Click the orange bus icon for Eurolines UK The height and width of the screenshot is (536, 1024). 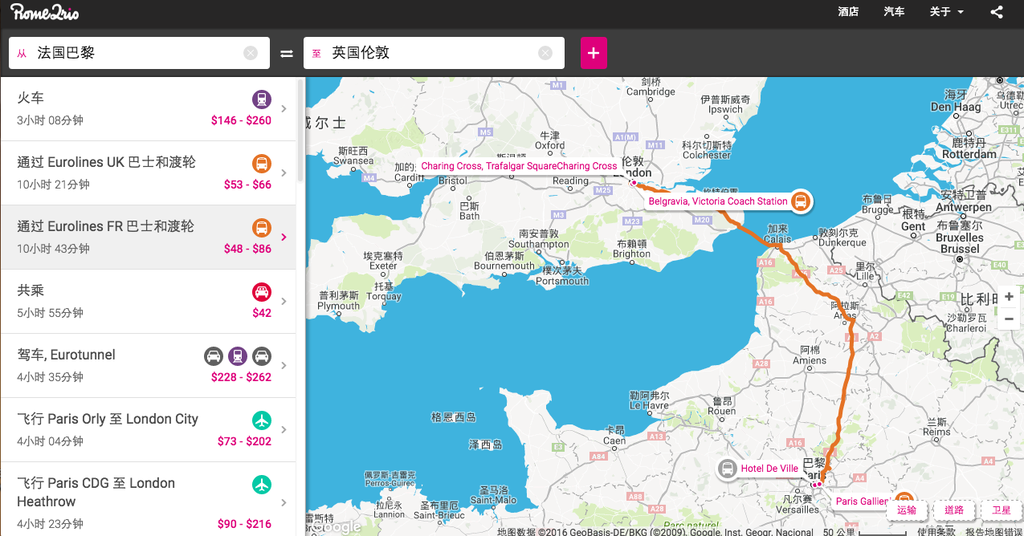[x=261, y=163]
